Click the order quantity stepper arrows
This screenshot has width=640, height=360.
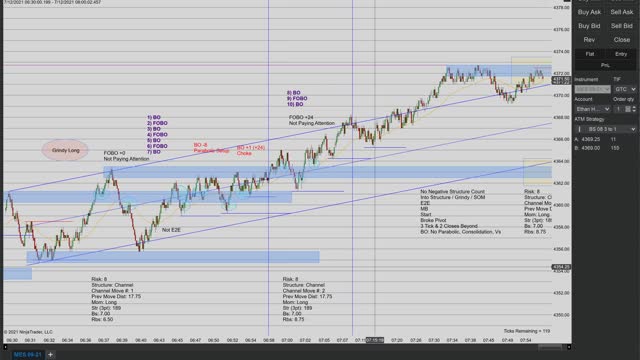(x=634, y=109)
